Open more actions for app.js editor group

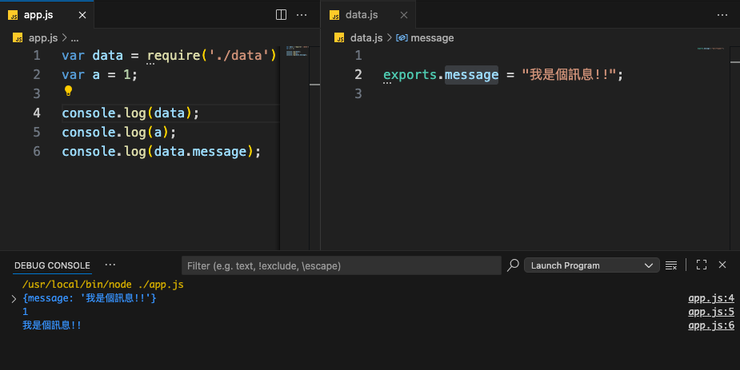(302, 15)
